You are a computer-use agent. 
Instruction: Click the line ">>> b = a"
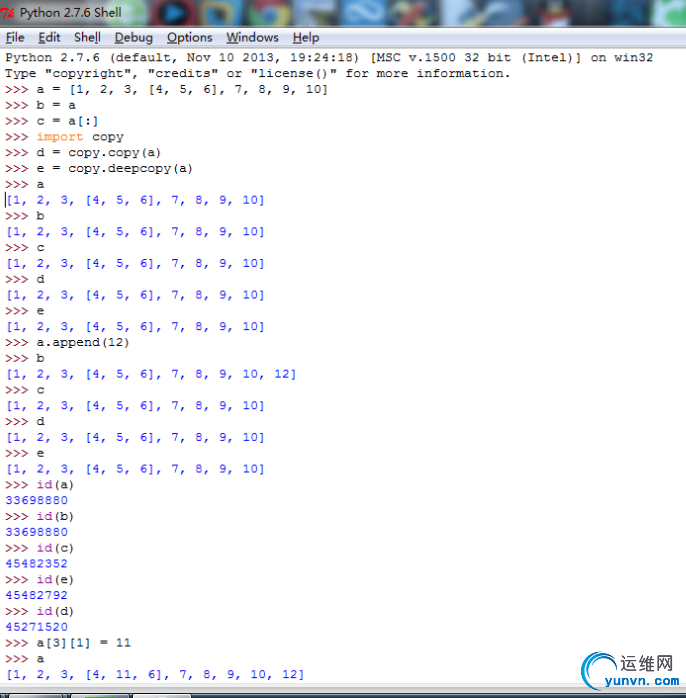[x=41, y=106]
